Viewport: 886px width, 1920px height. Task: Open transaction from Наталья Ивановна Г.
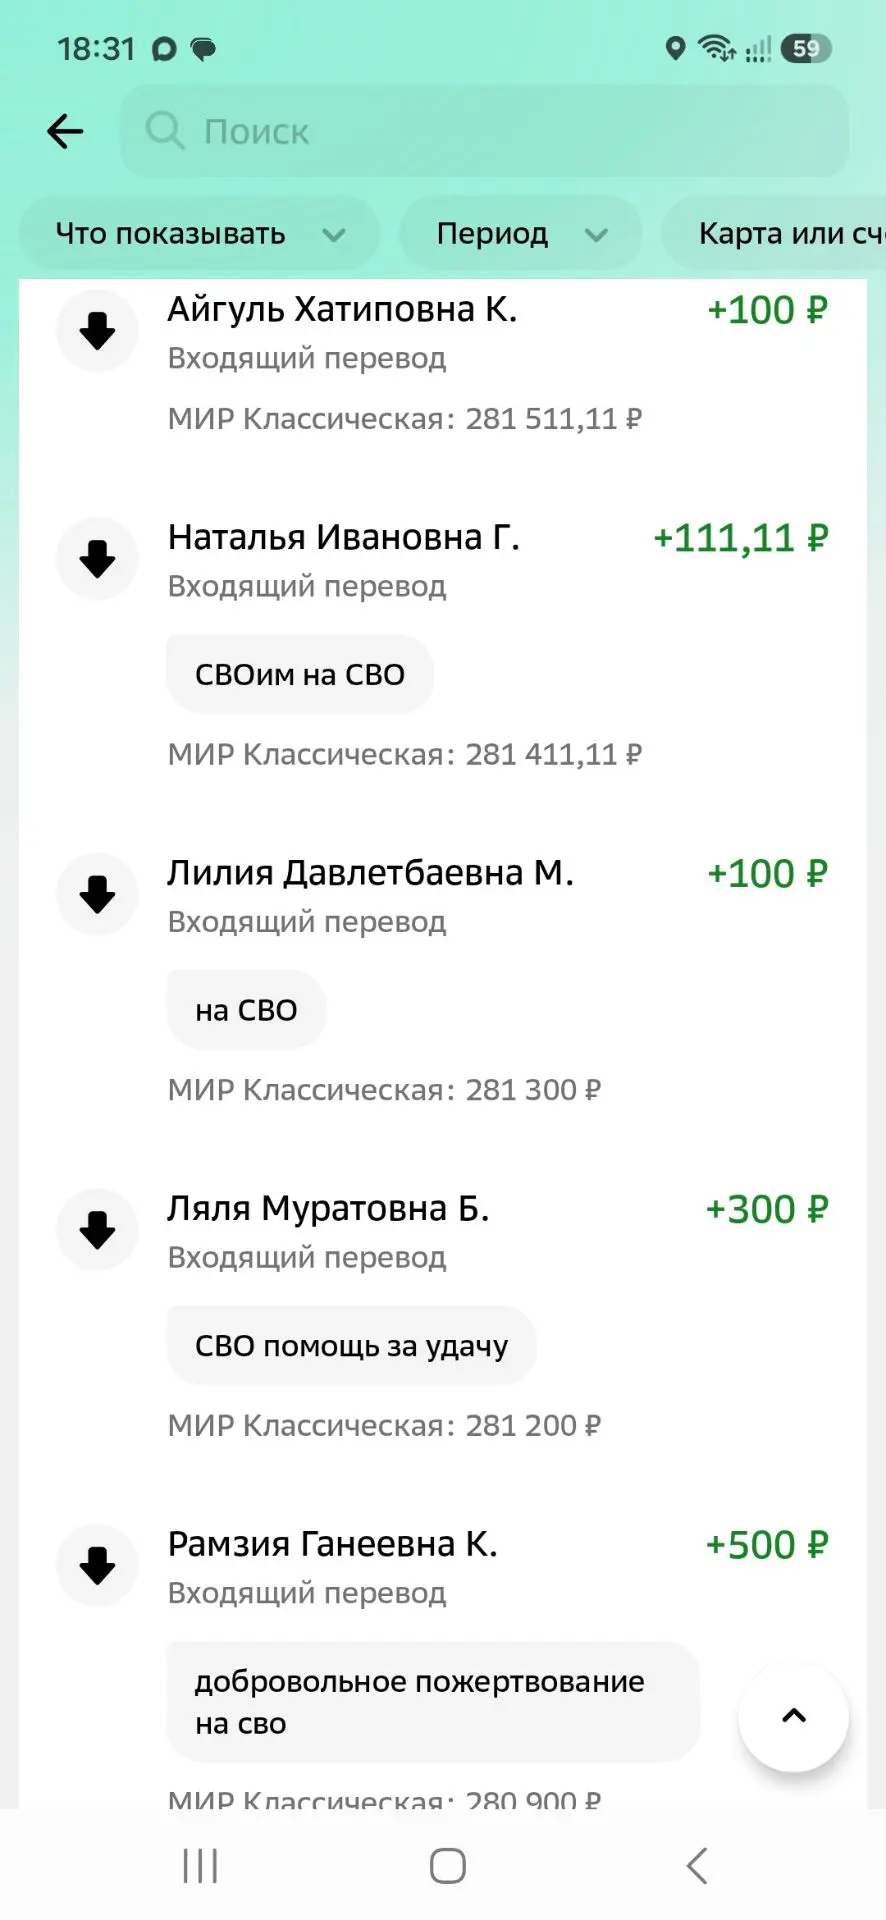443,645
